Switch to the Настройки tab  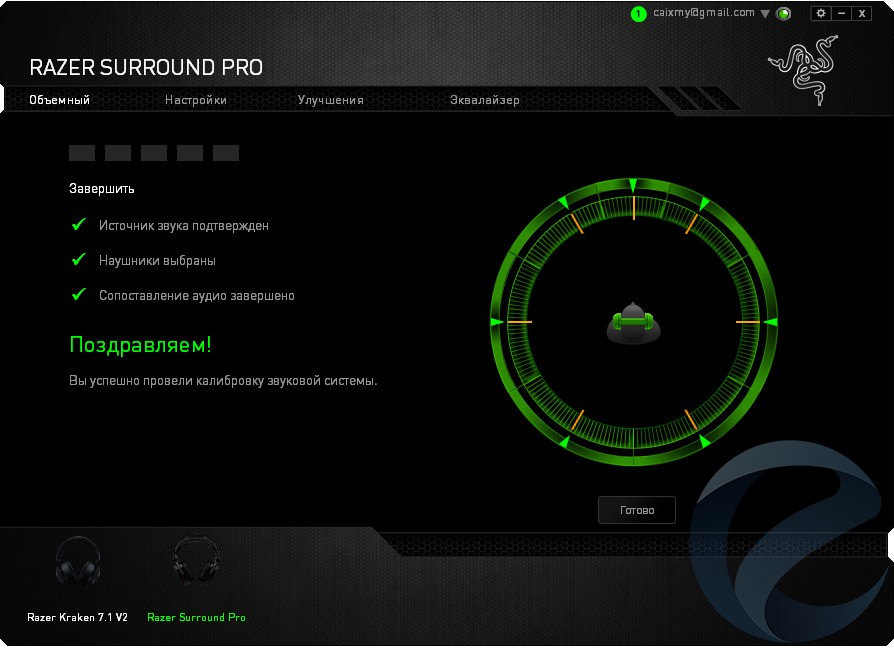pos(196,100)
